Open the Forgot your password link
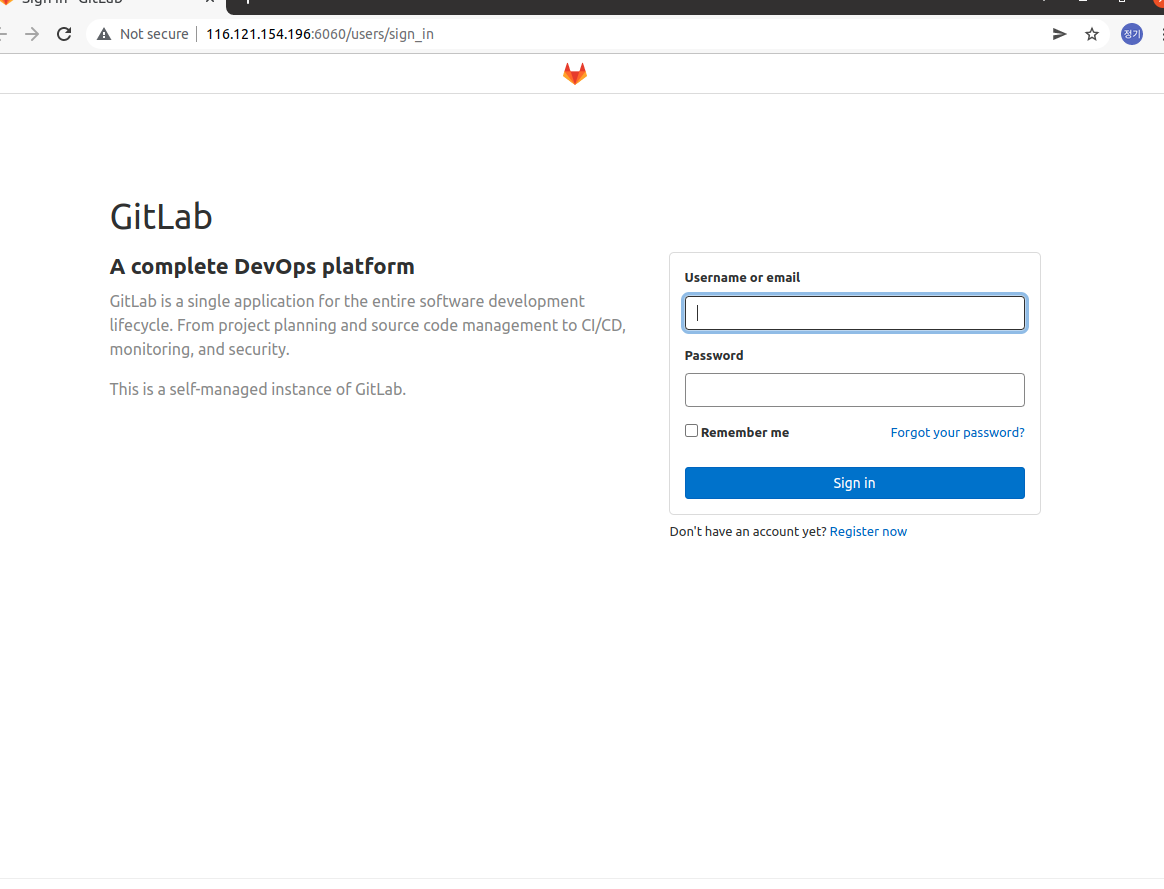 pos(957,433)
